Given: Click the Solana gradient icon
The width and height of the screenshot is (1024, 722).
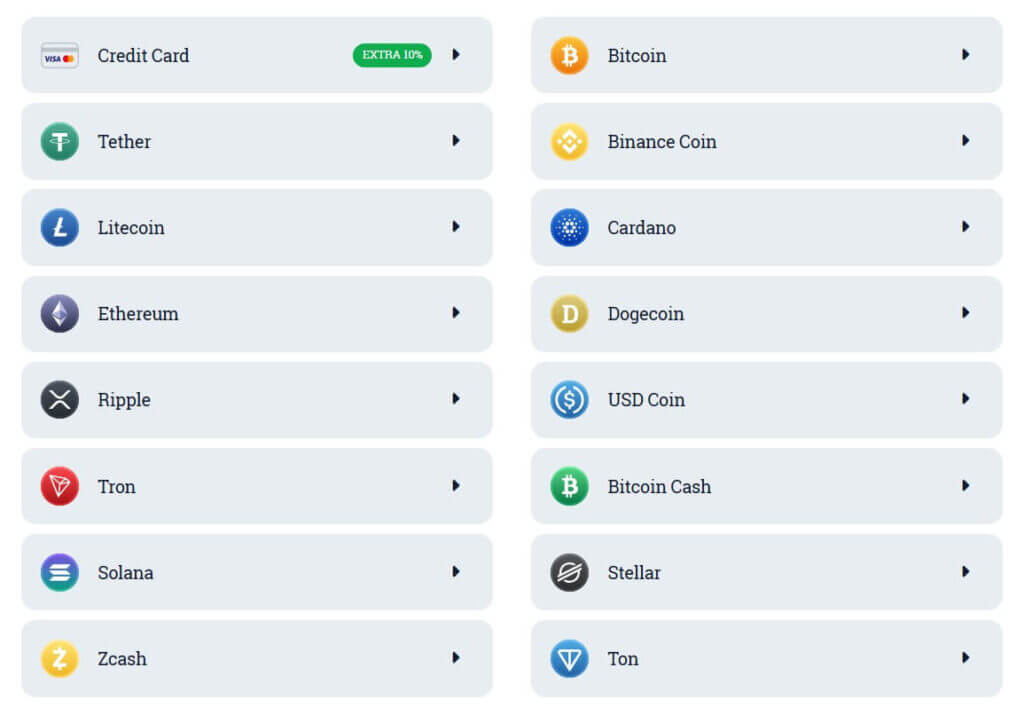Looking at the screenshot, I should pyautogui.click(x=60, y=572).
